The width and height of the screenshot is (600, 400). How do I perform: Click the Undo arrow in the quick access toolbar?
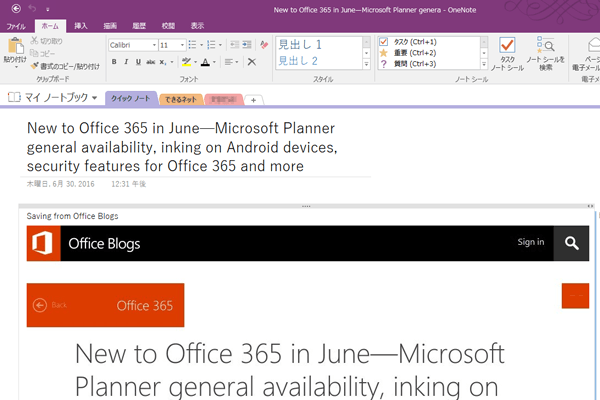click(x=33, y=8)
